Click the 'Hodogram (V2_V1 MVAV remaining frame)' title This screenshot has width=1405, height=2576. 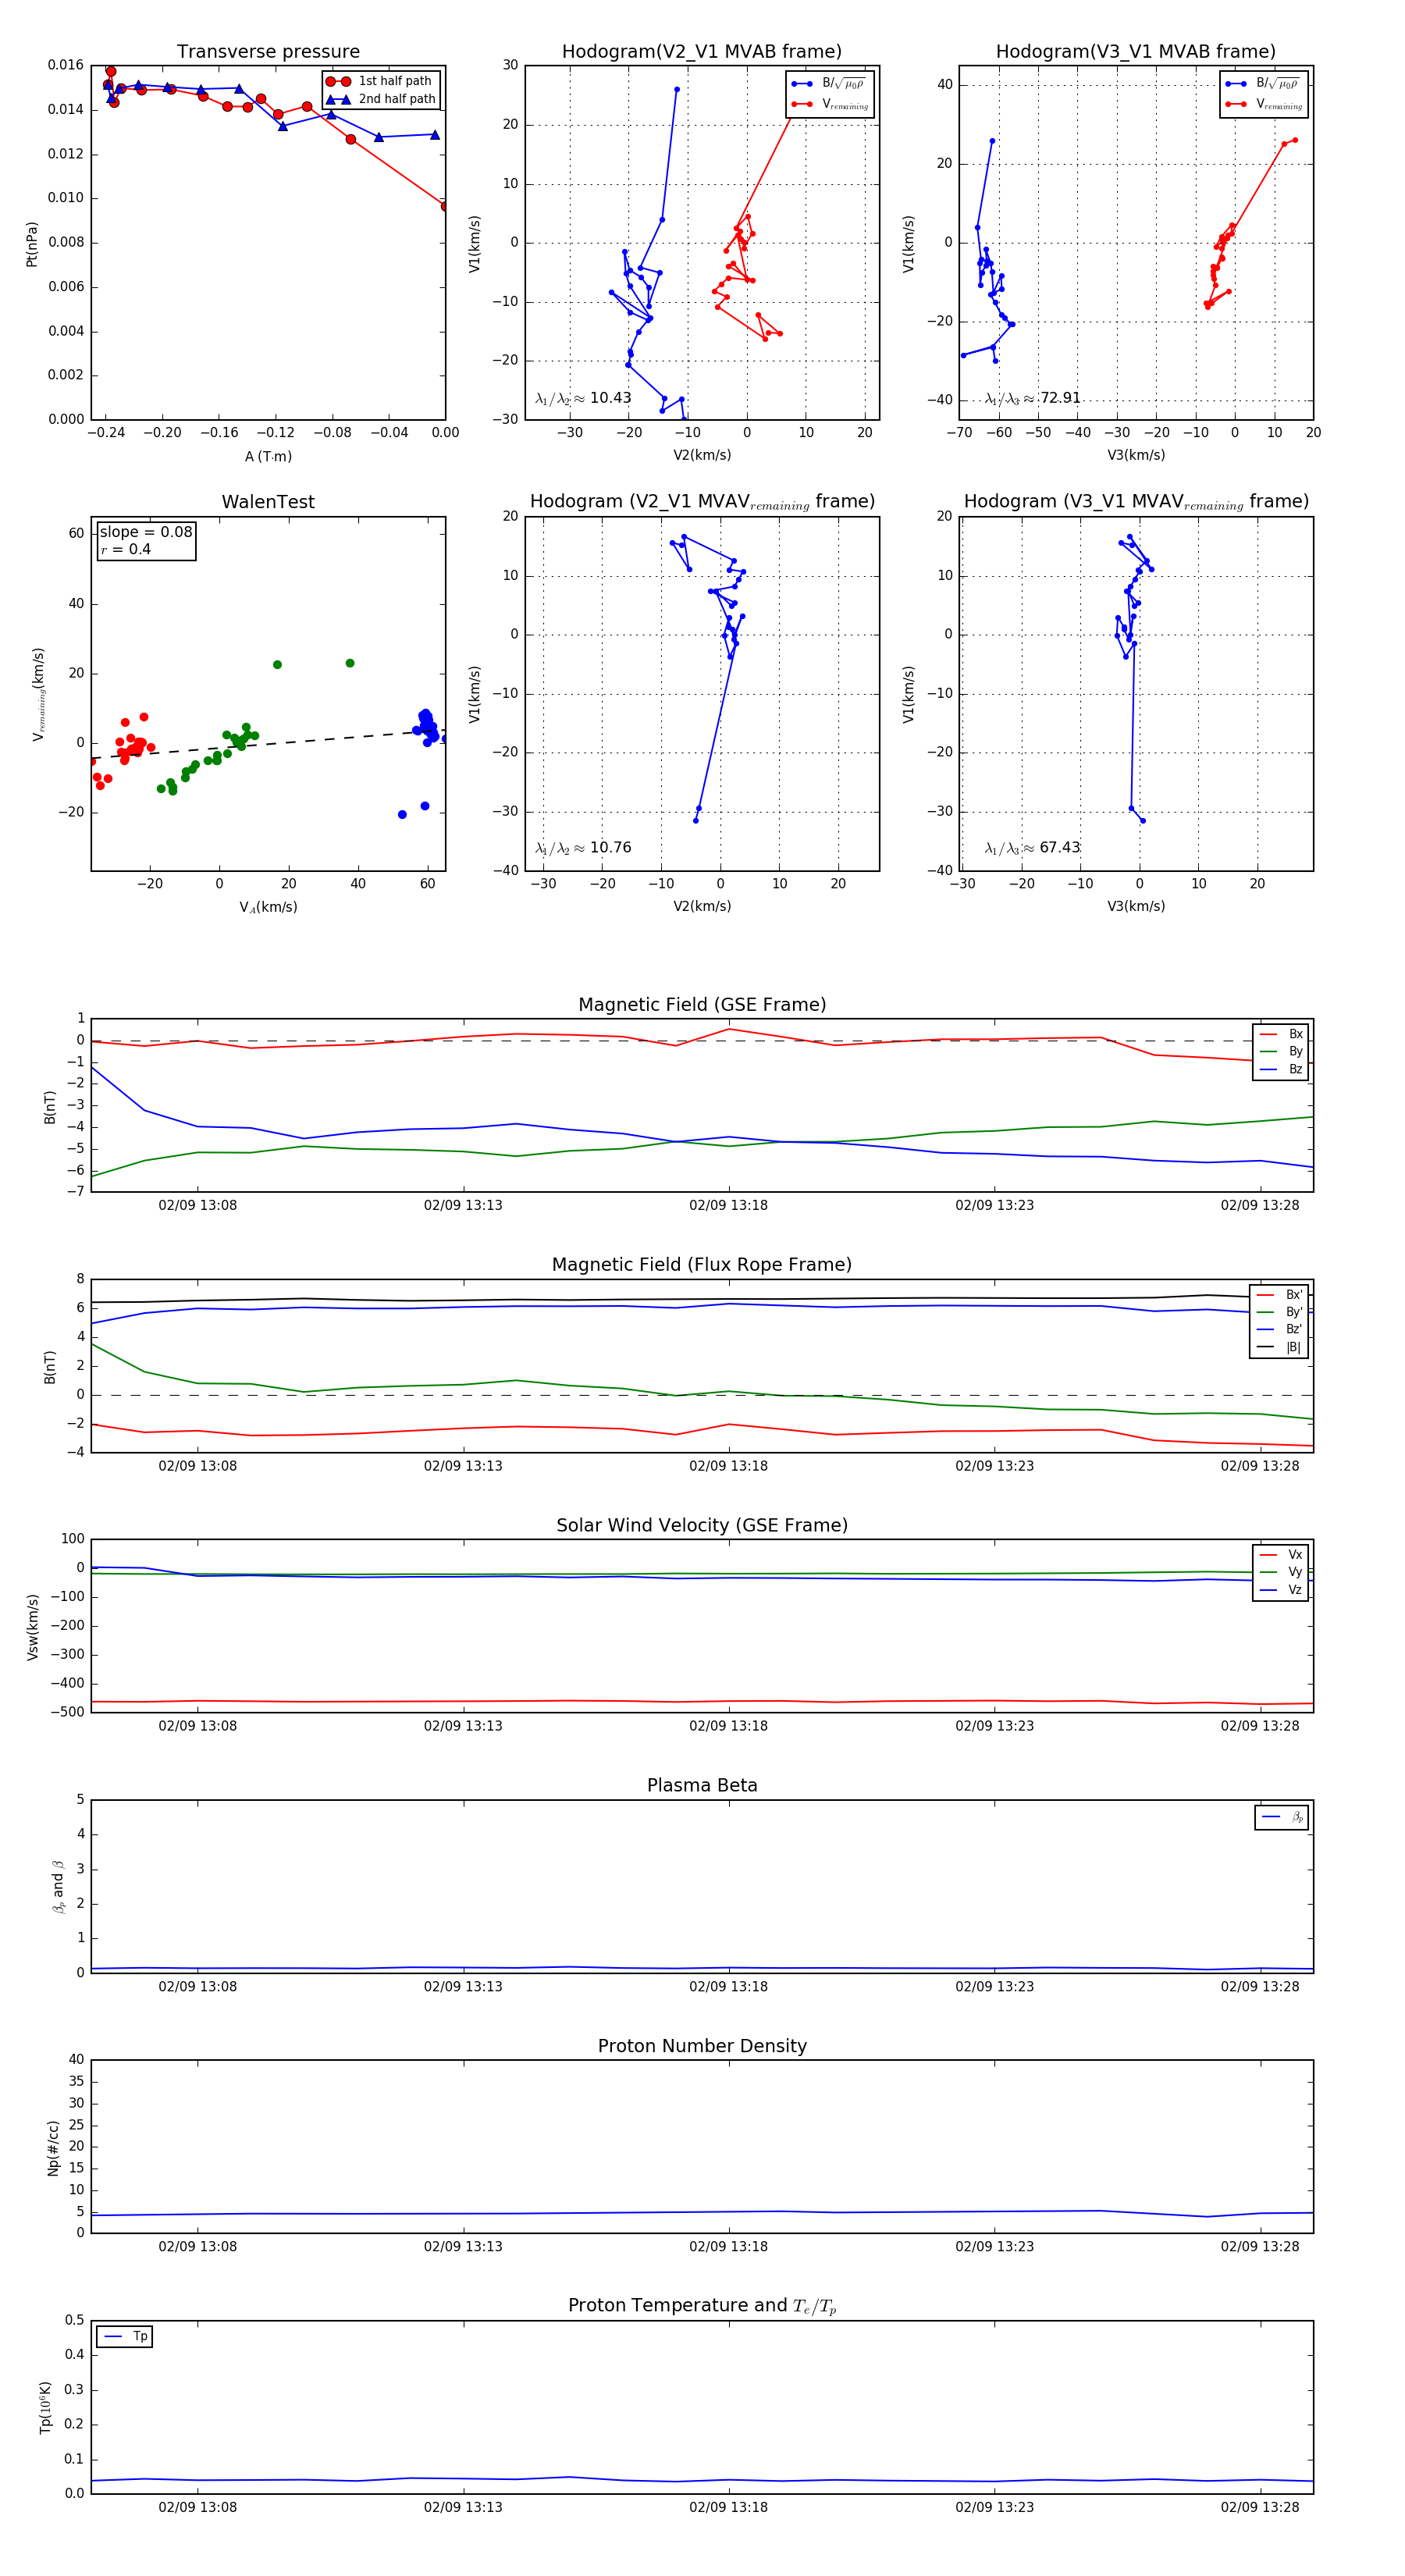pos(702,502)
